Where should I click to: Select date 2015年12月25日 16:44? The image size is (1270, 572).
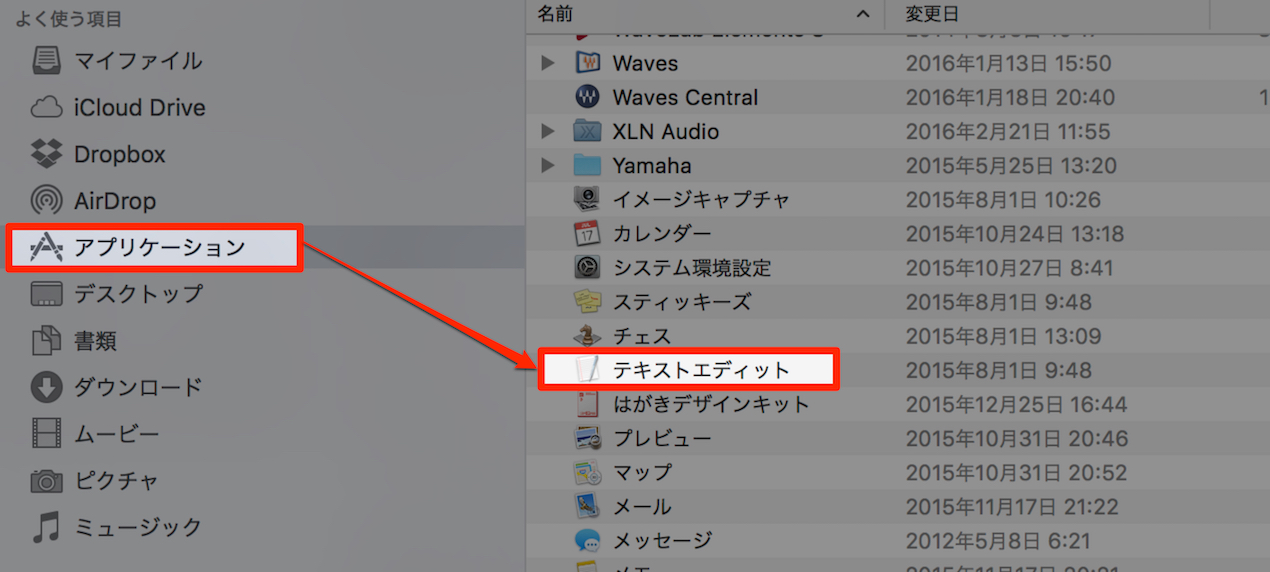pos(1016,404)
